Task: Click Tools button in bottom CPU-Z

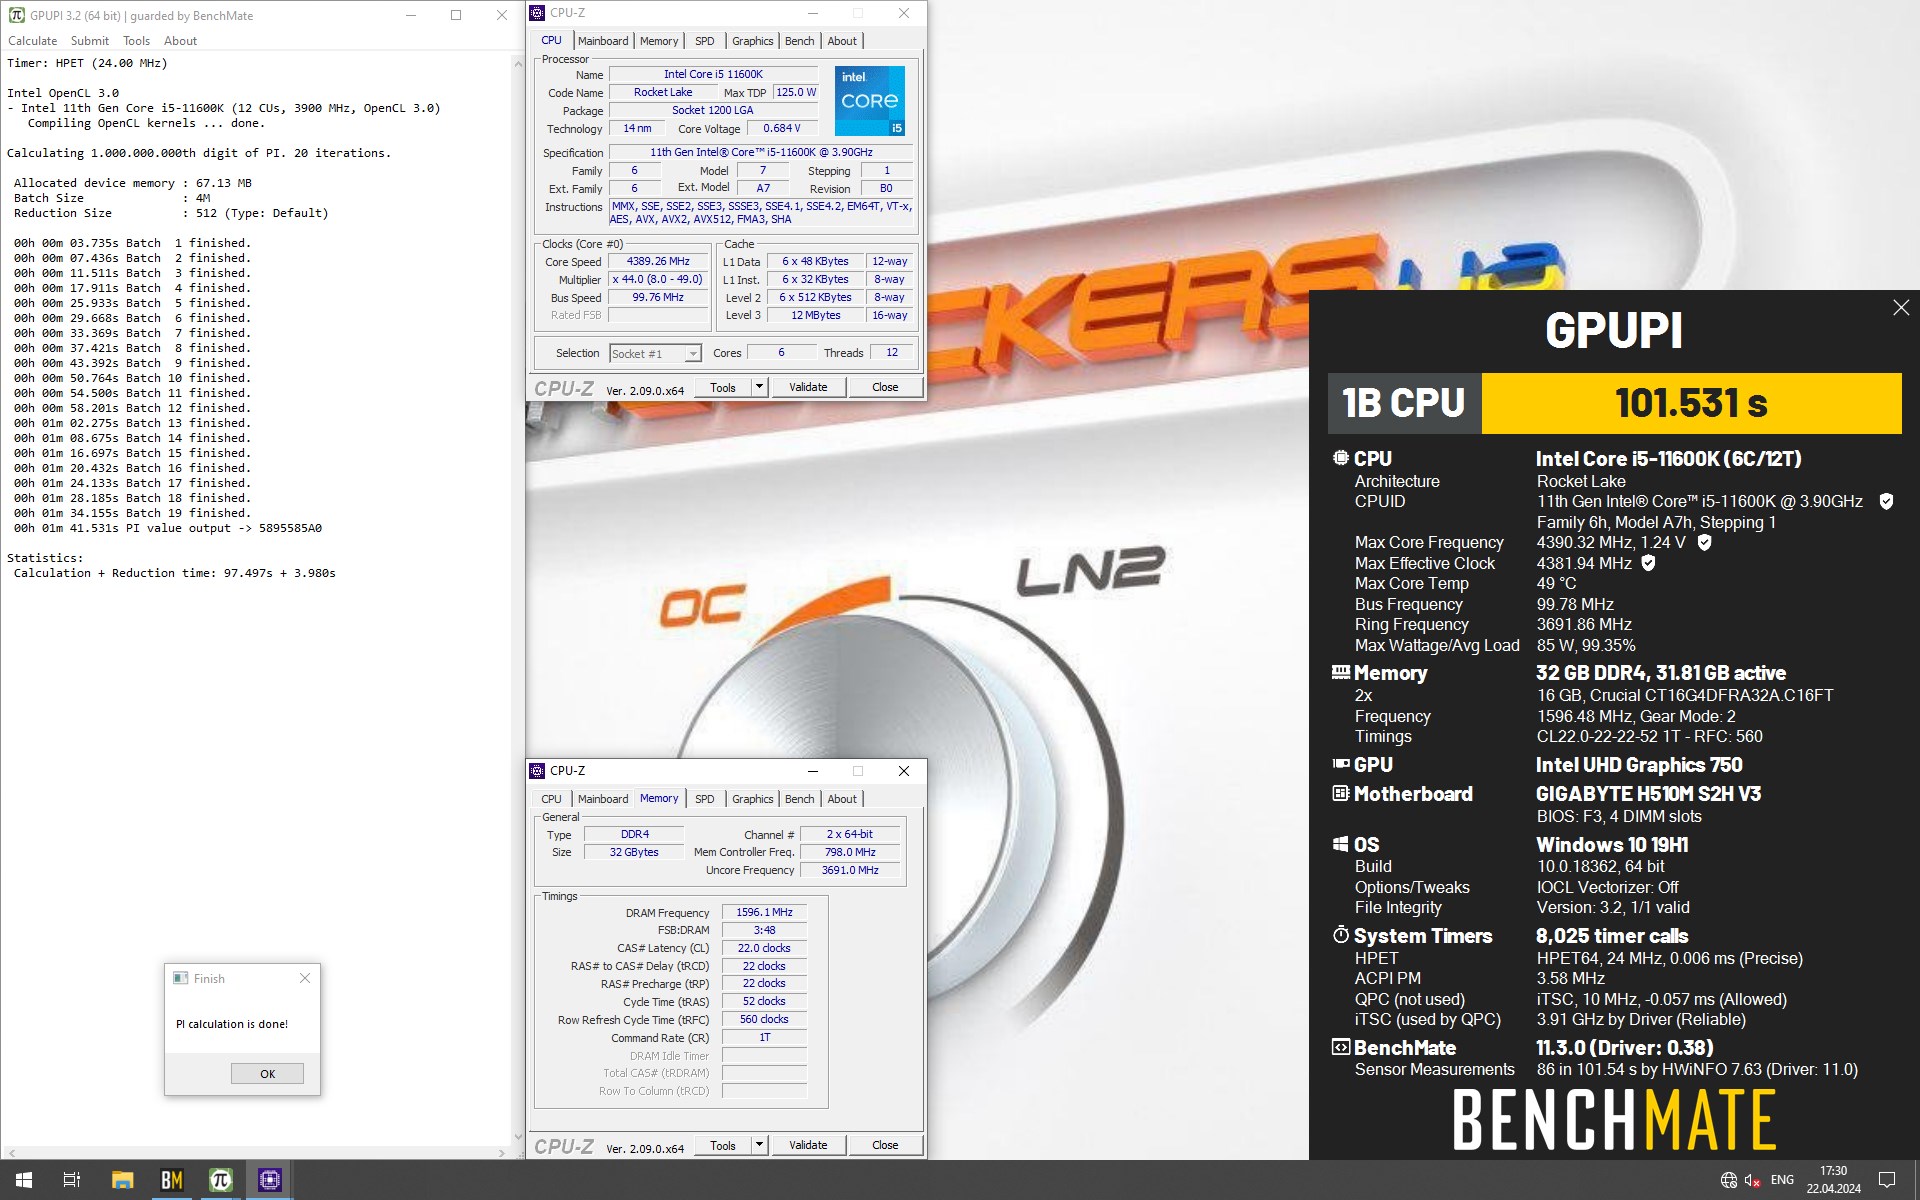Action: (x=723, y=1145)
